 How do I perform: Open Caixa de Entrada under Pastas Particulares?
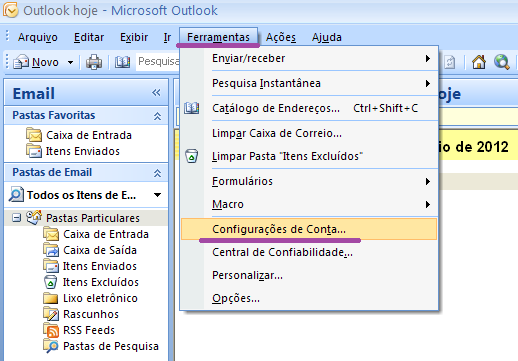pos(106,234)
